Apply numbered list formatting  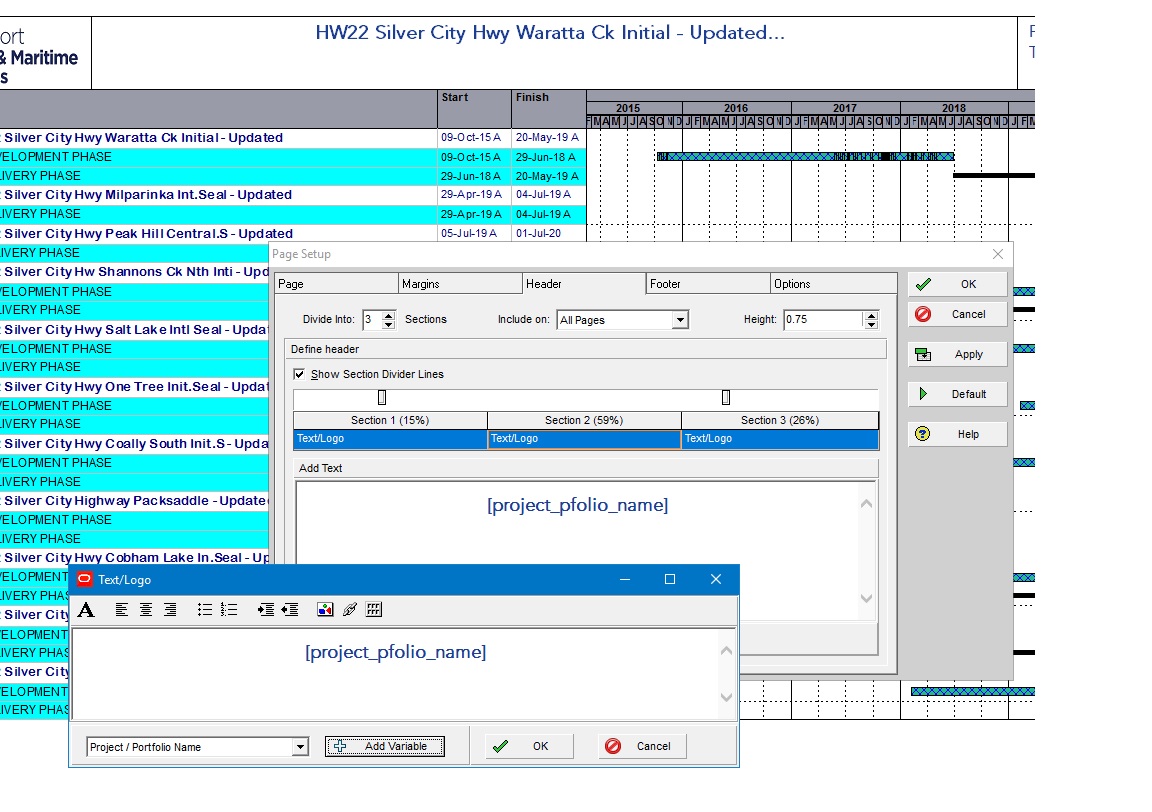click(x=229, y=610)
